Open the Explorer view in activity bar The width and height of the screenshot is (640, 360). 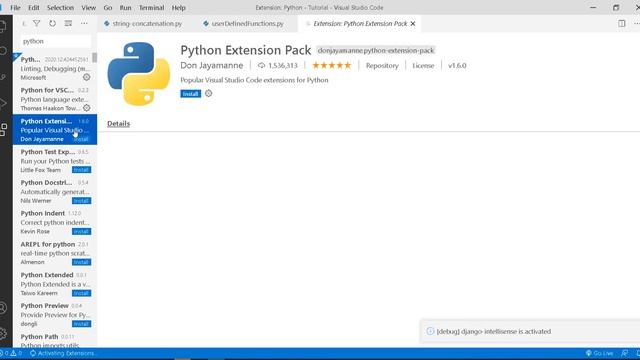click(3, 27)
